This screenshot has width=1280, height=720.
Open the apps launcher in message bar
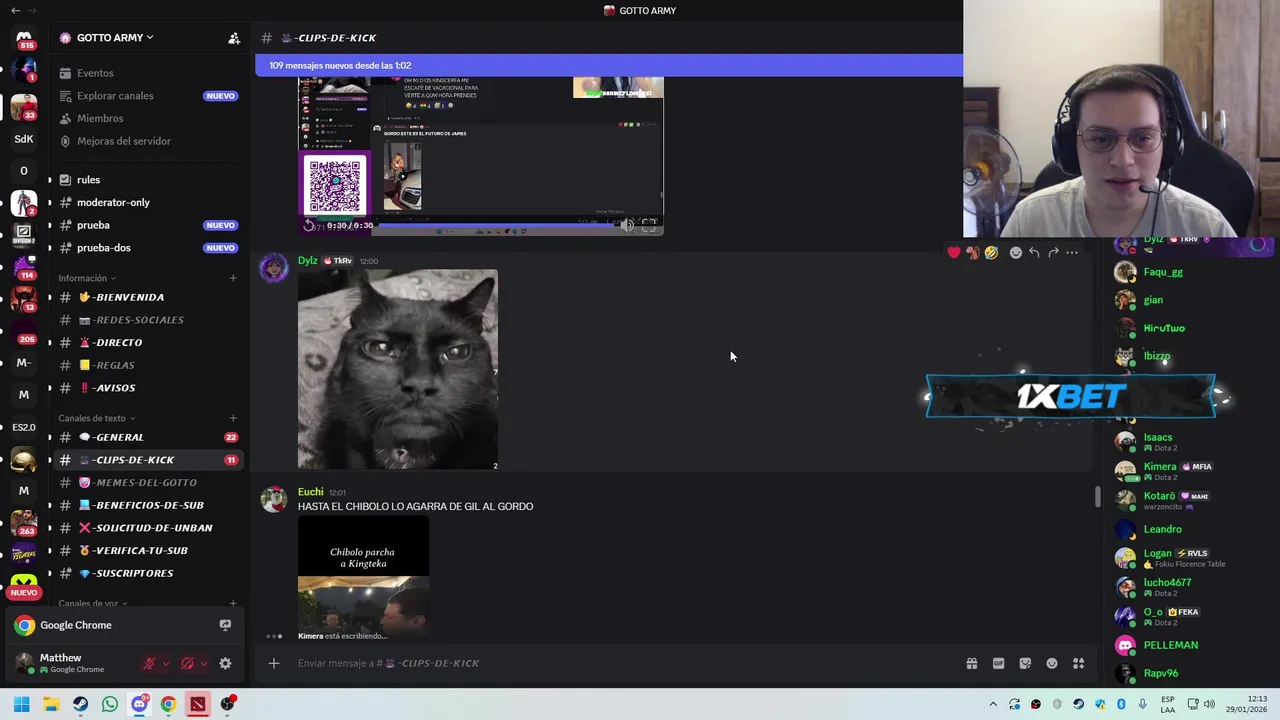point(1079,663)
